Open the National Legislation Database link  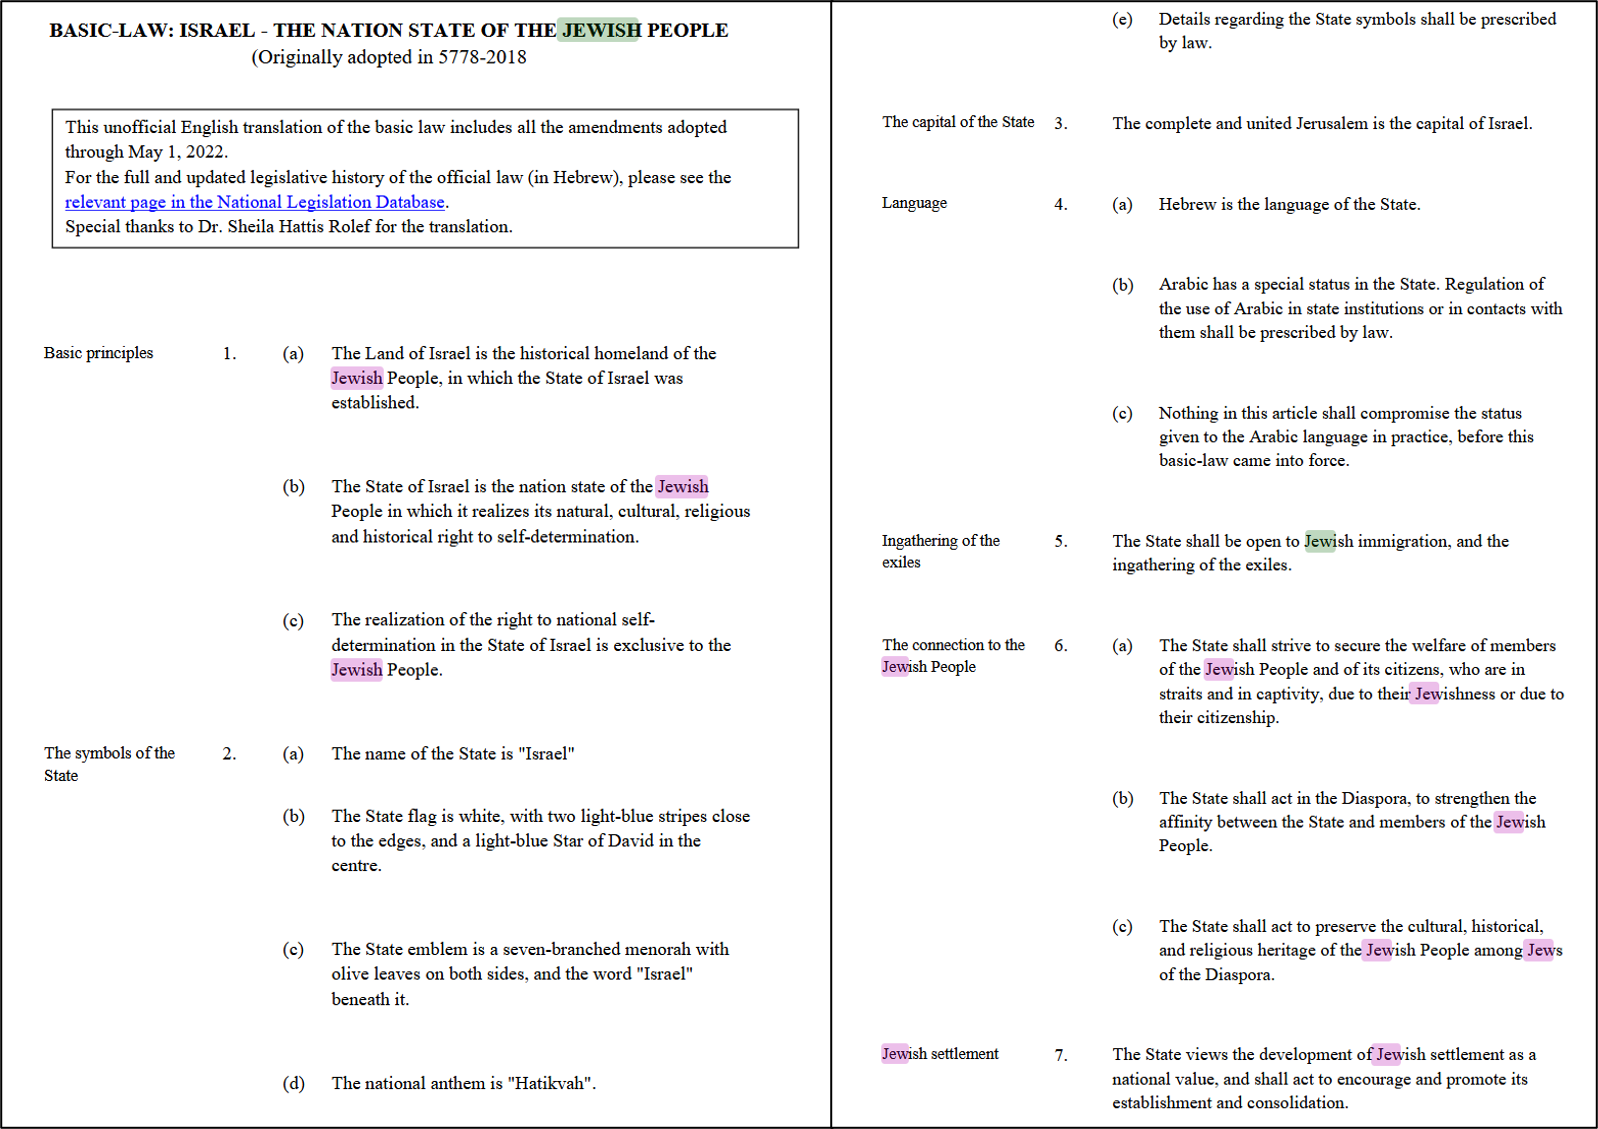(255, 202)
